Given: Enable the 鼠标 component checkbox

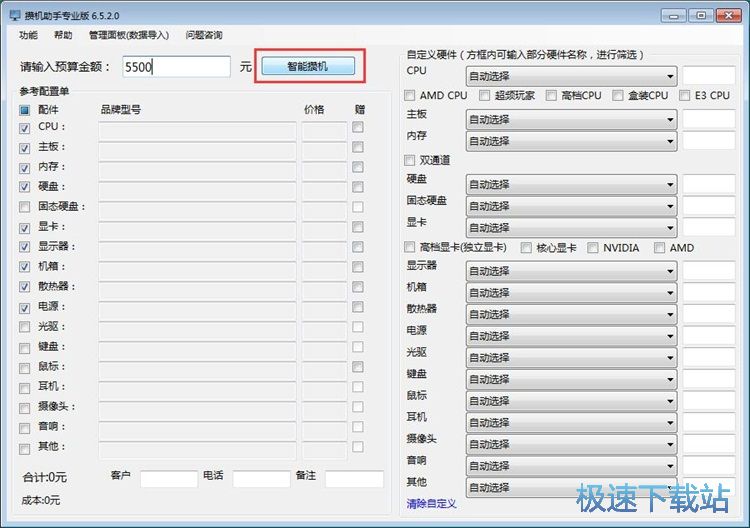Looking at the screenshot, I should (x=24, y=368).
